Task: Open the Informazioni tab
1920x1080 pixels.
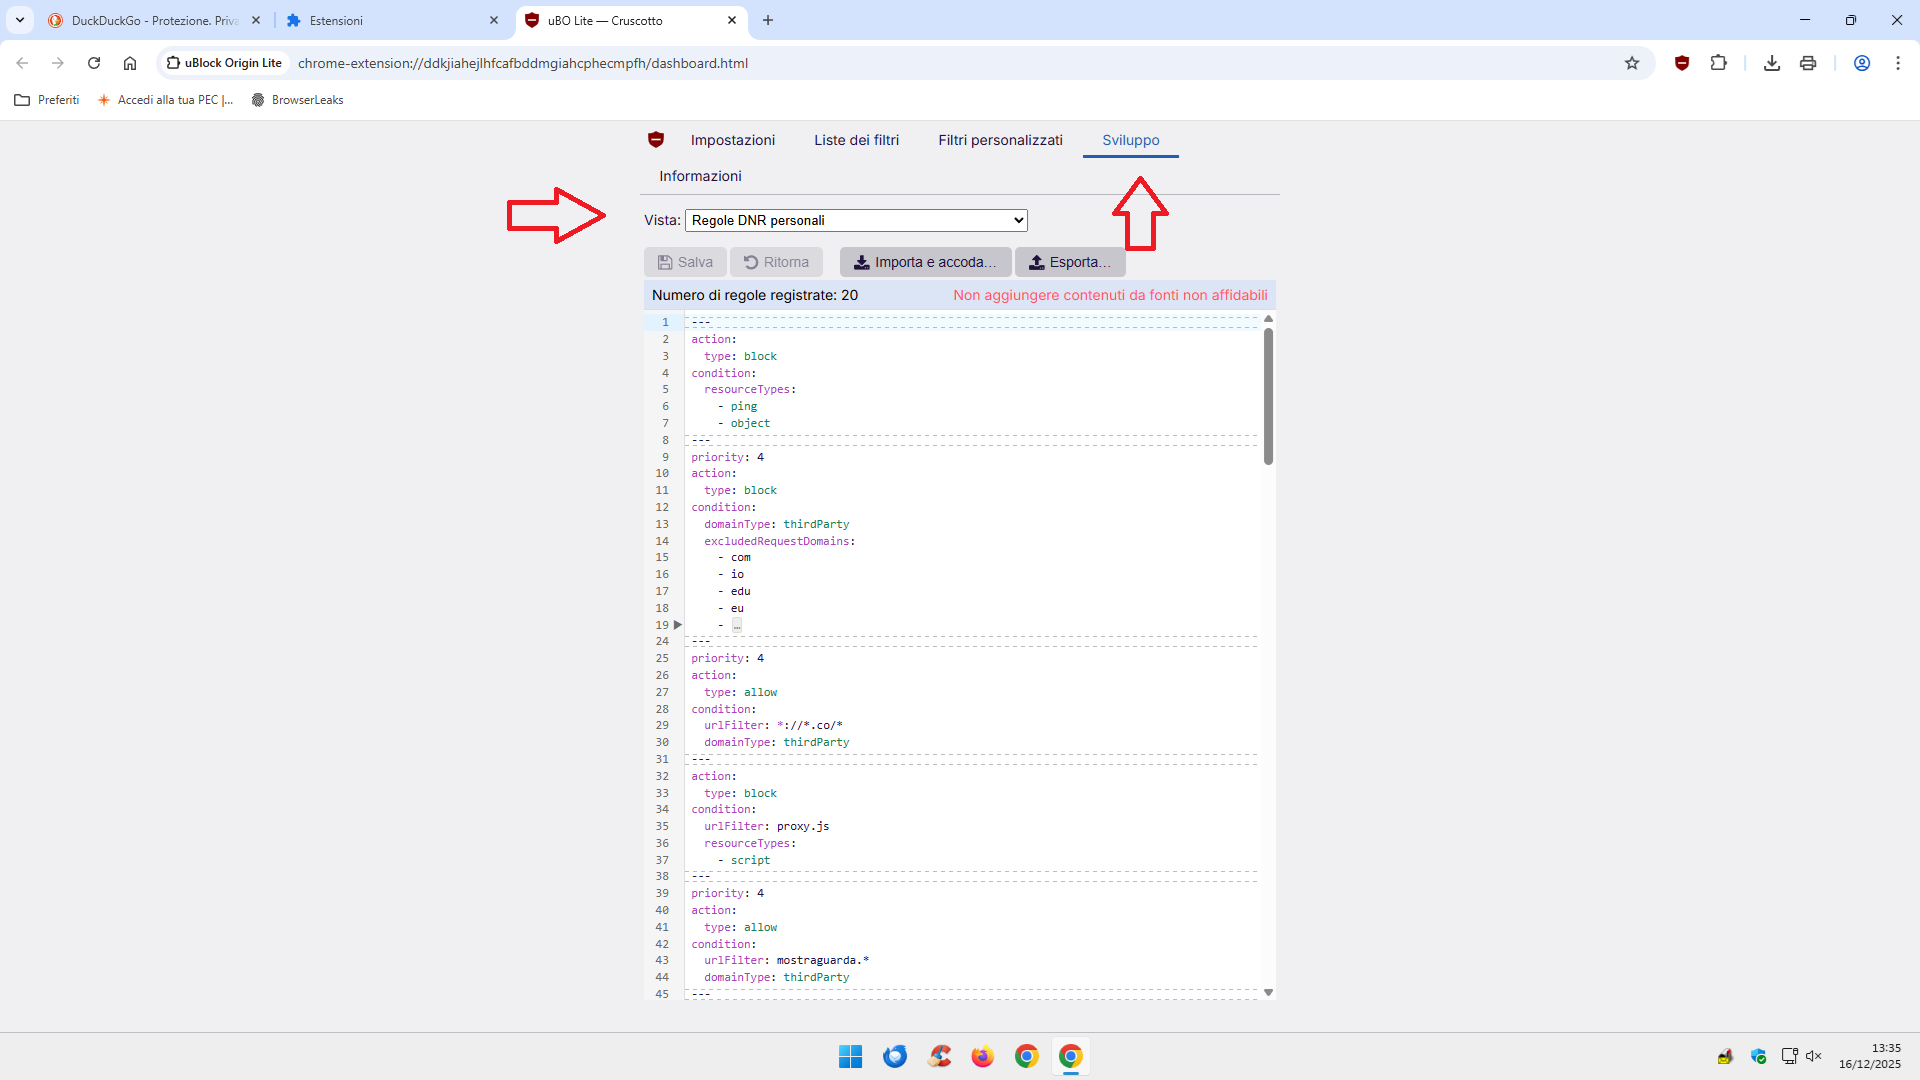Action: coord(700,176)
